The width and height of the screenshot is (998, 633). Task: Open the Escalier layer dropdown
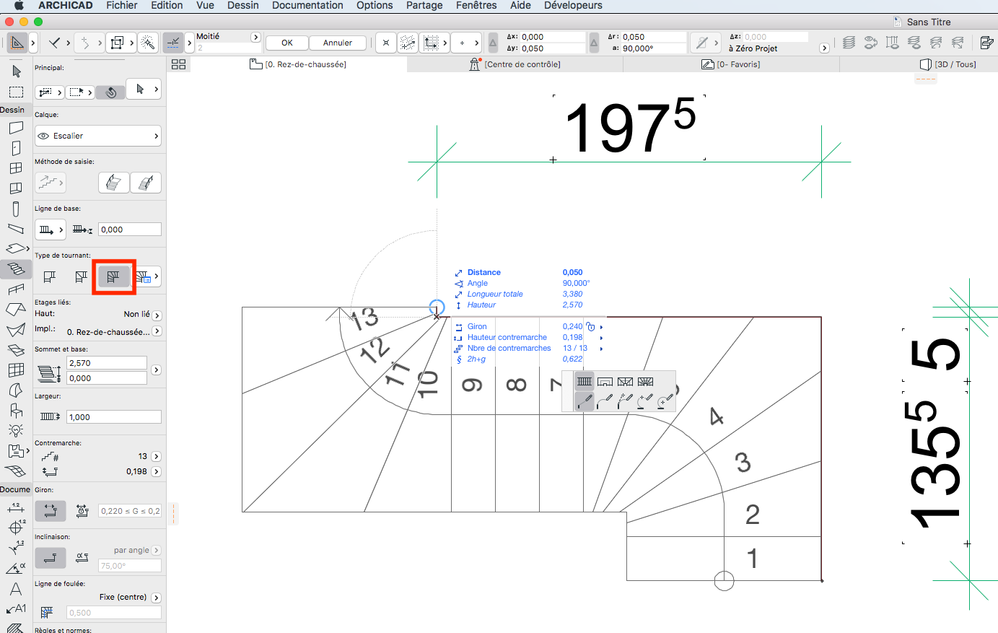(98, 136)
